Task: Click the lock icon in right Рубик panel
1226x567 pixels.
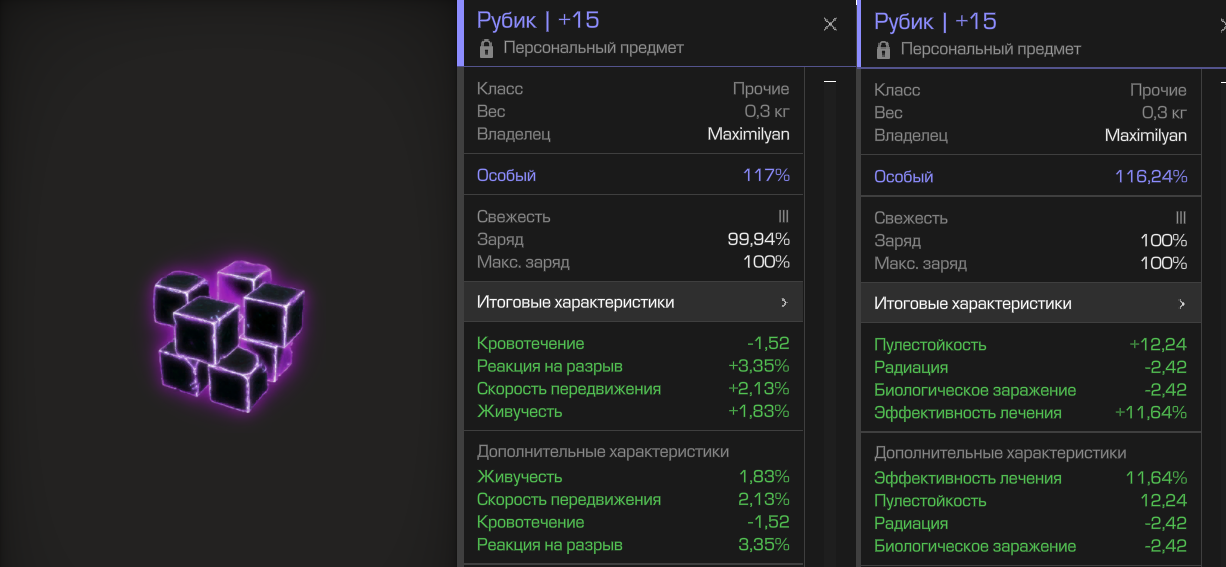Action: 884,49
